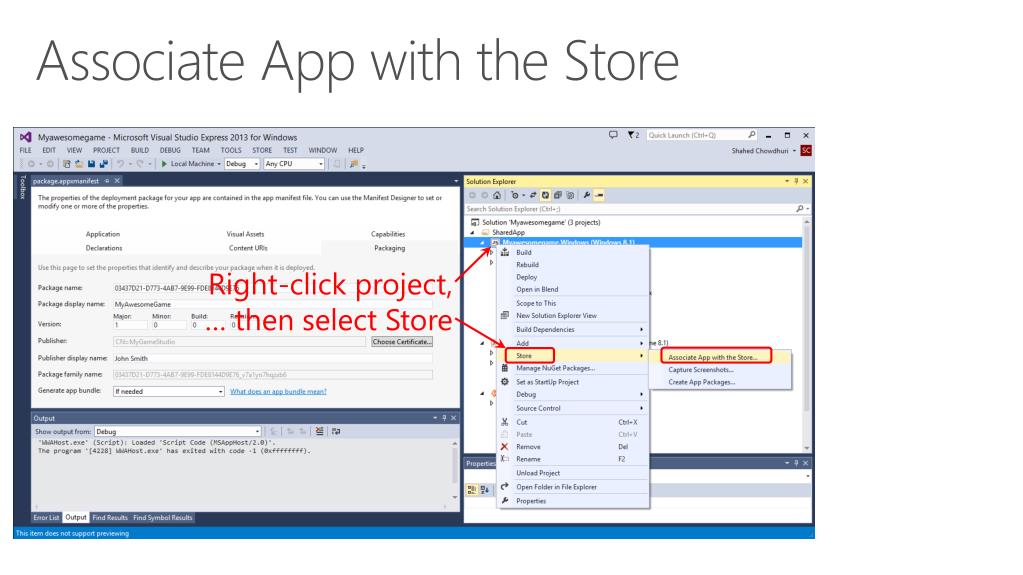Select Manage NuGet Packages in context menu

click(555, 369)
